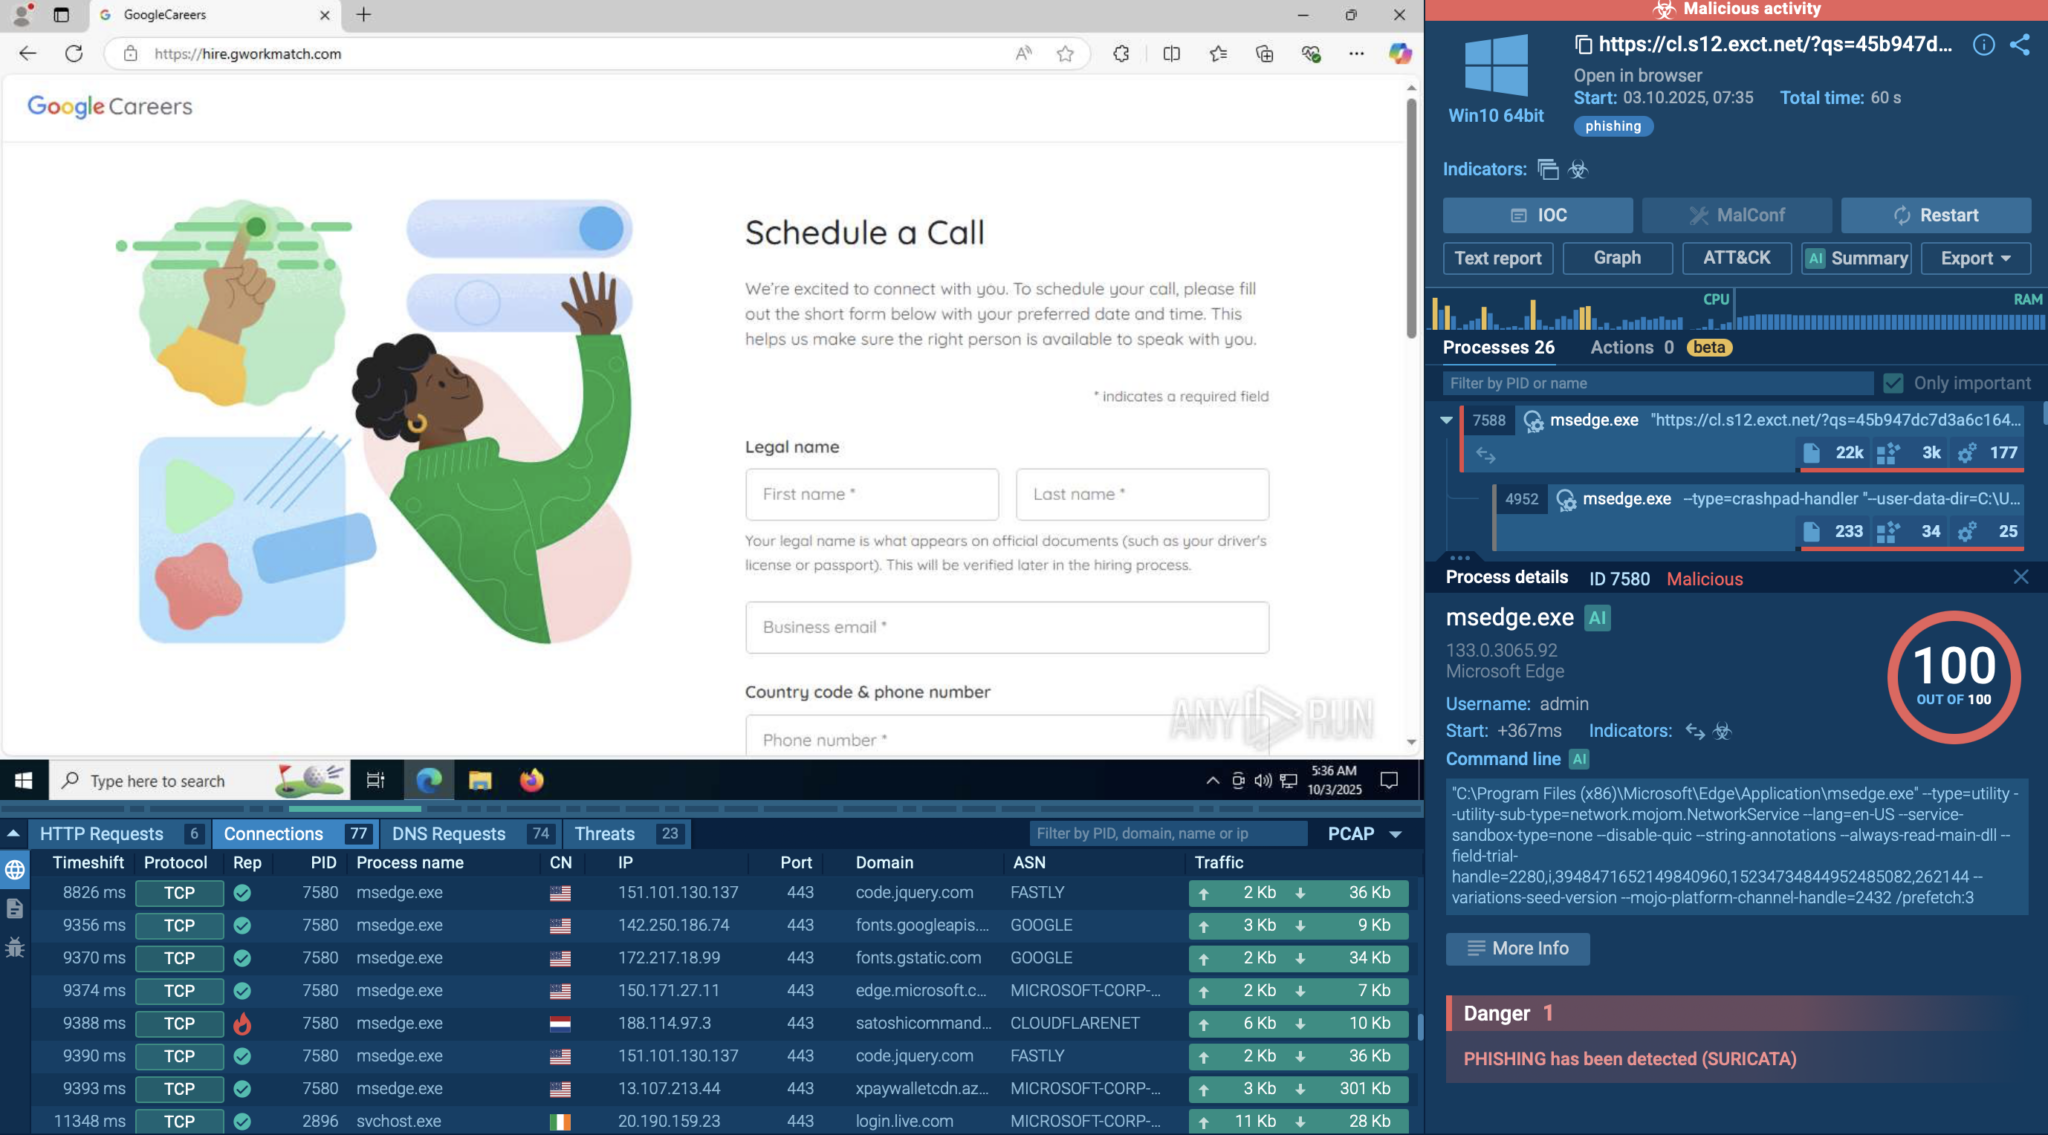Switch to the Threats tab
The height and width of the screenshot is (1135, 2048).
605,833
